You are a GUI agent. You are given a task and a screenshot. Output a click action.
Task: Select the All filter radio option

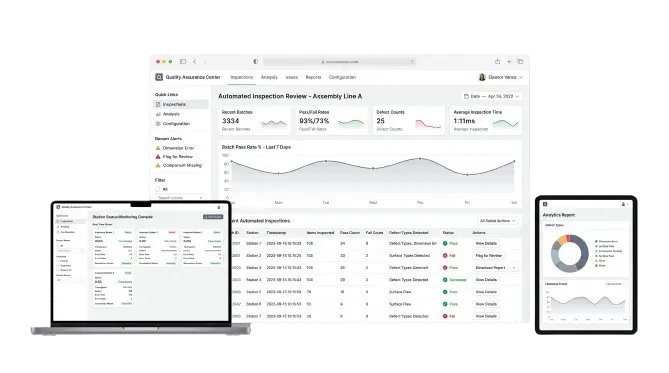[157, 189]
